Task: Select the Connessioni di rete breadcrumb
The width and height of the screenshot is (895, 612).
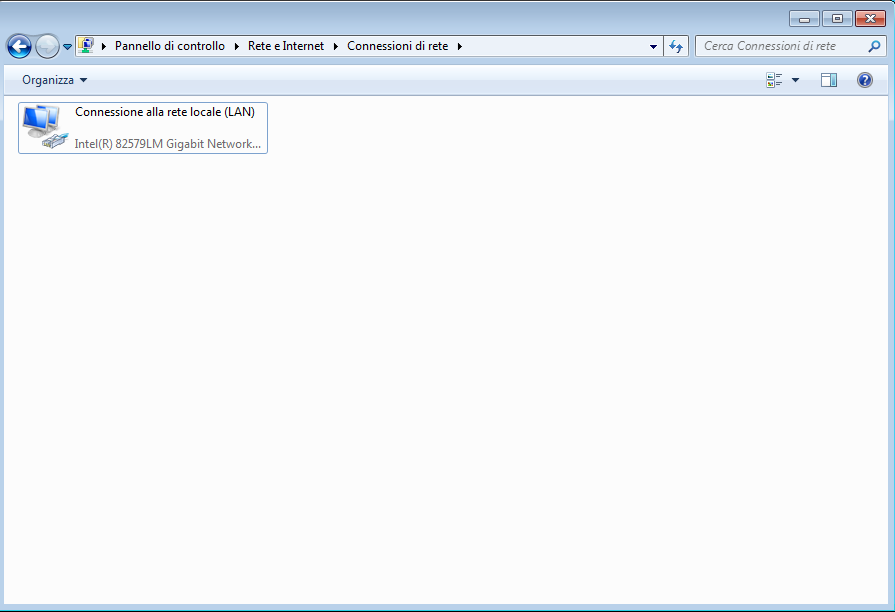Action: 397,46
